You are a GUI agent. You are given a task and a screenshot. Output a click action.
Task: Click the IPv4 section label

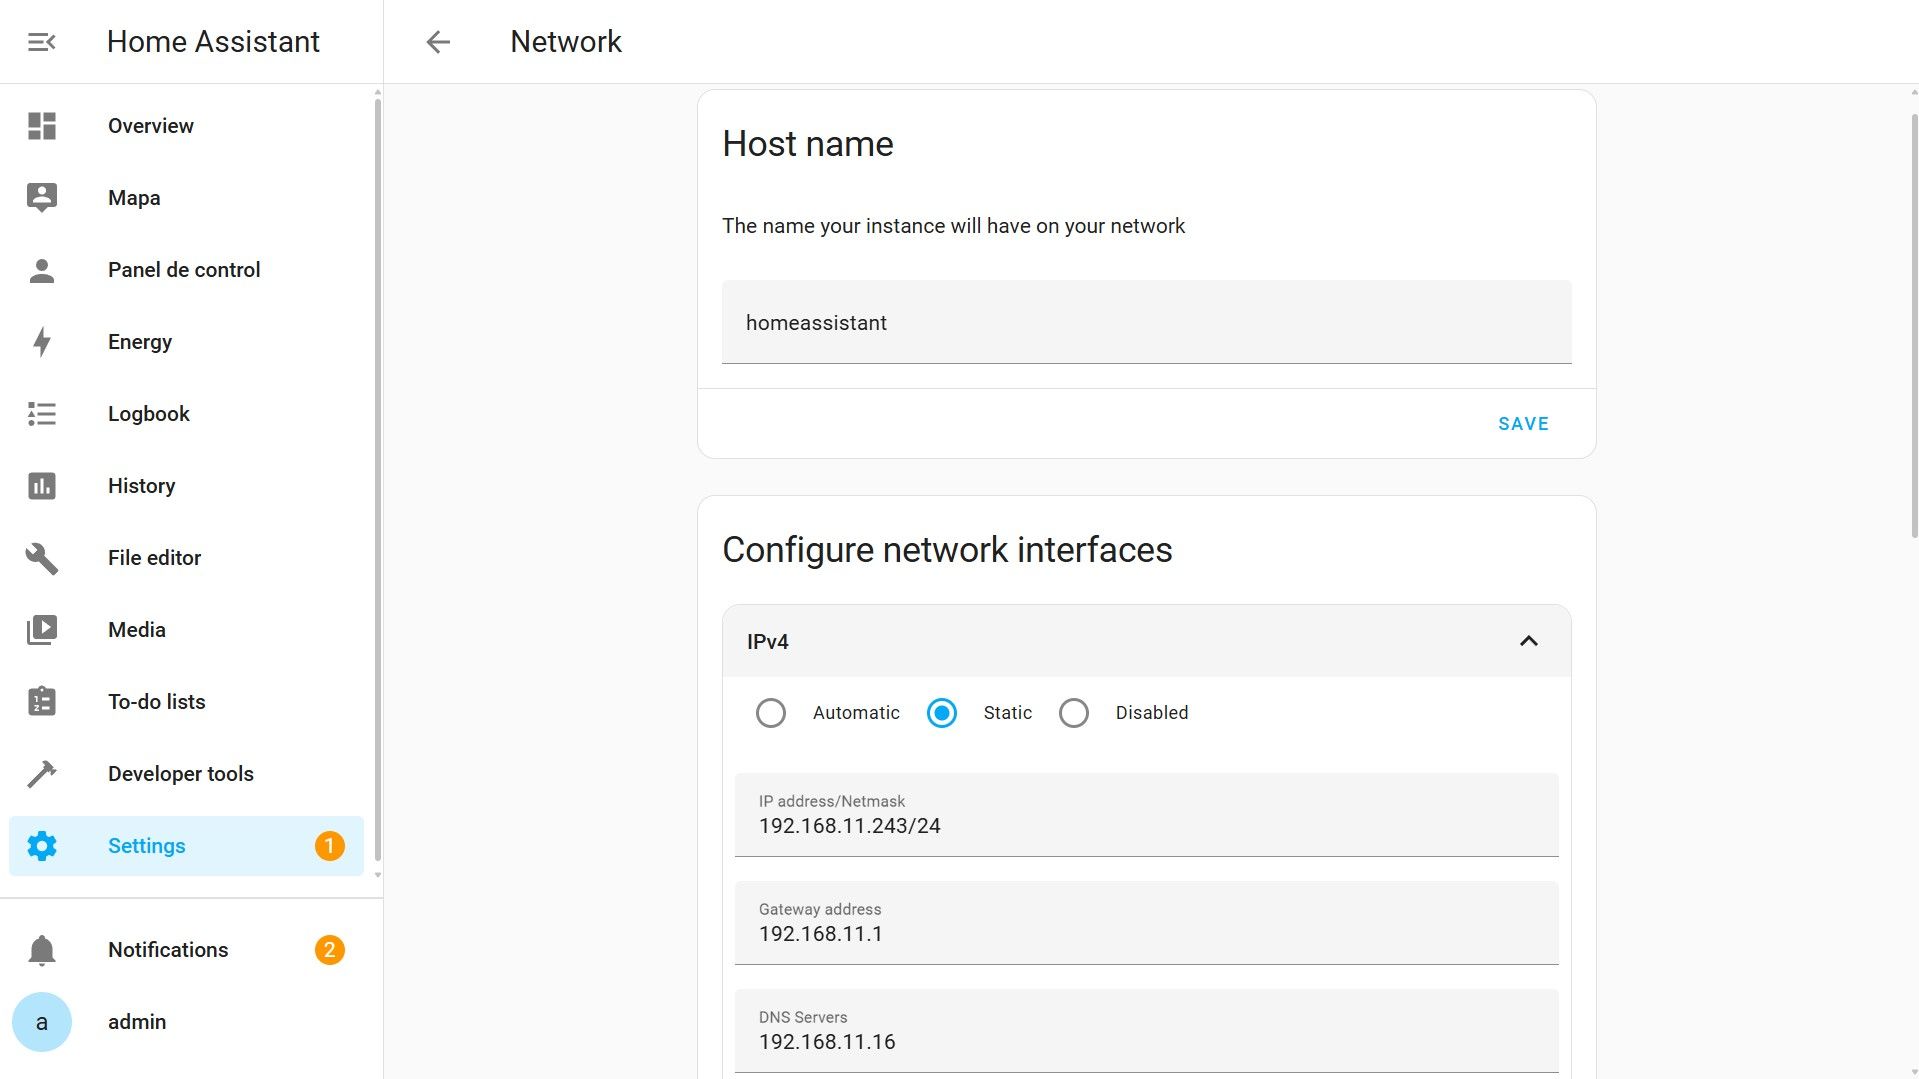pos(768,642)
